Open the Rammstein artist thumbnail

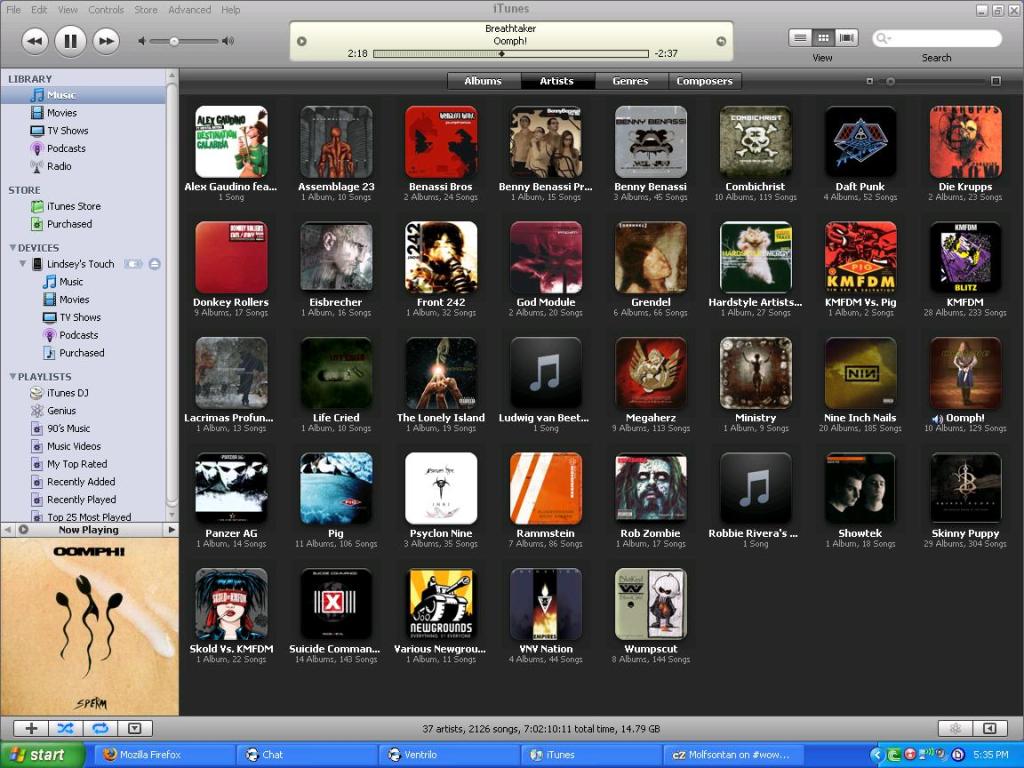[545, 488]
